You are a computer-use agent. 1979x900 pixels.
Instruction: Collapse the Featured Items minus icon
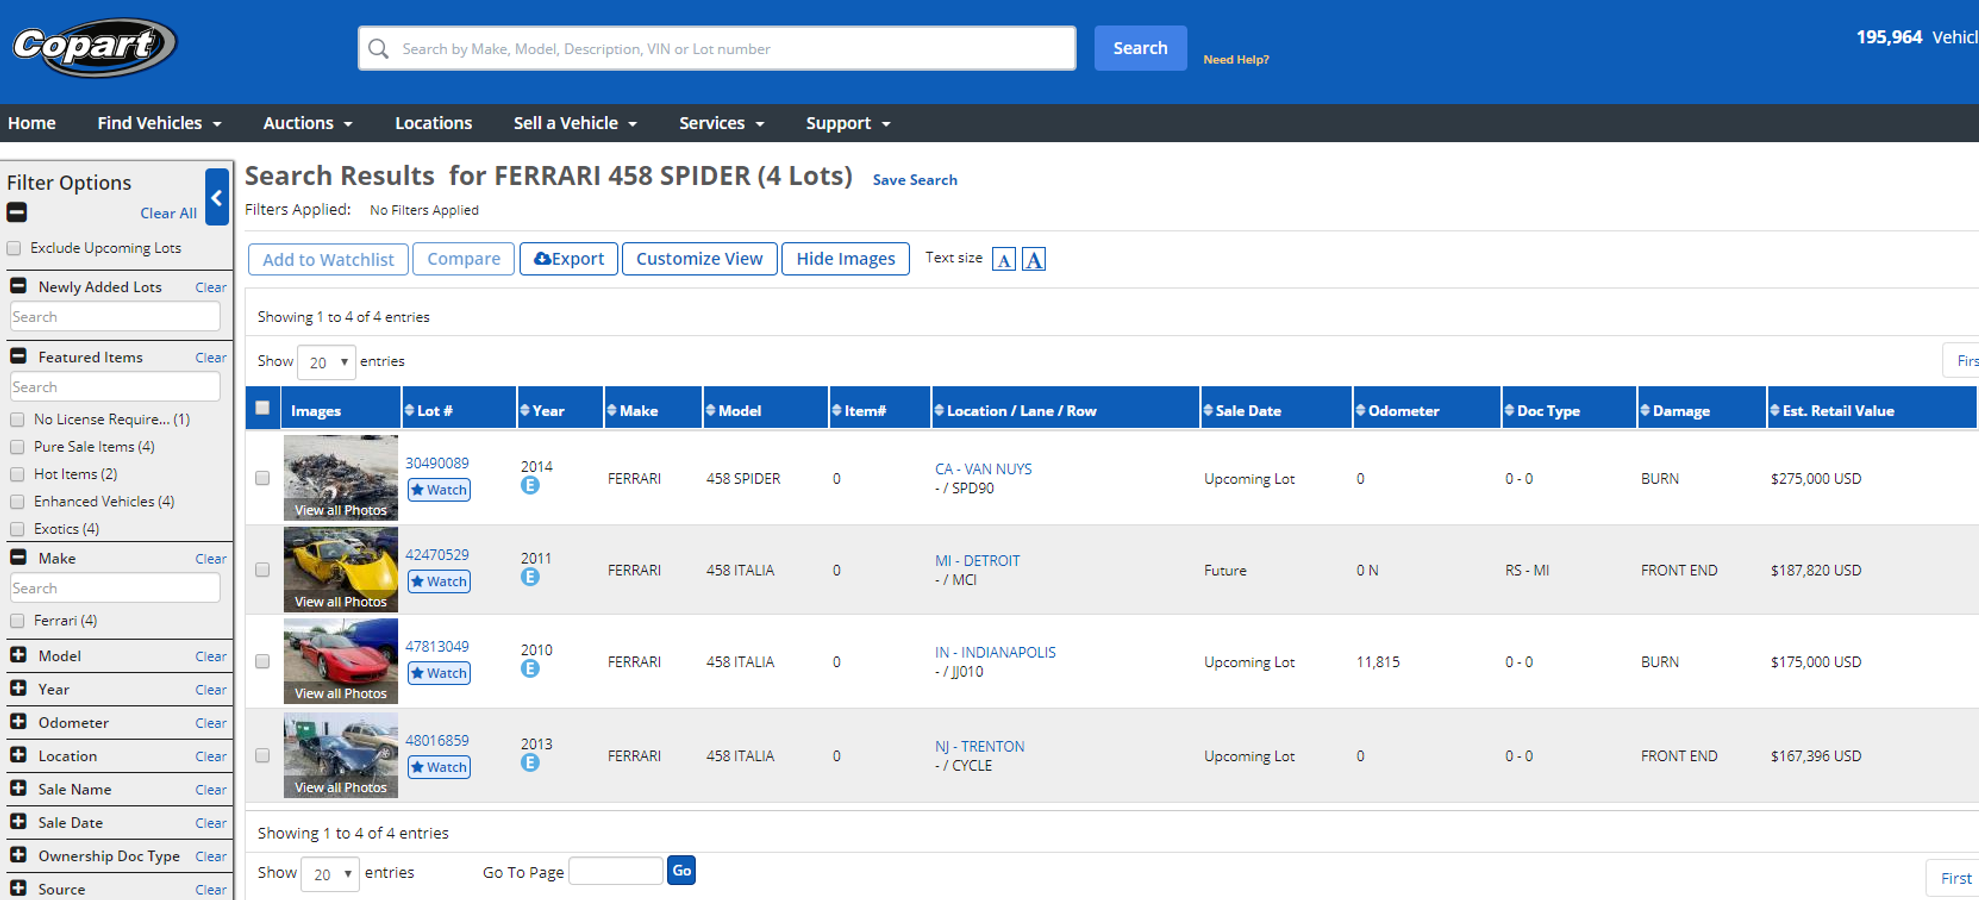click(18, 357)
